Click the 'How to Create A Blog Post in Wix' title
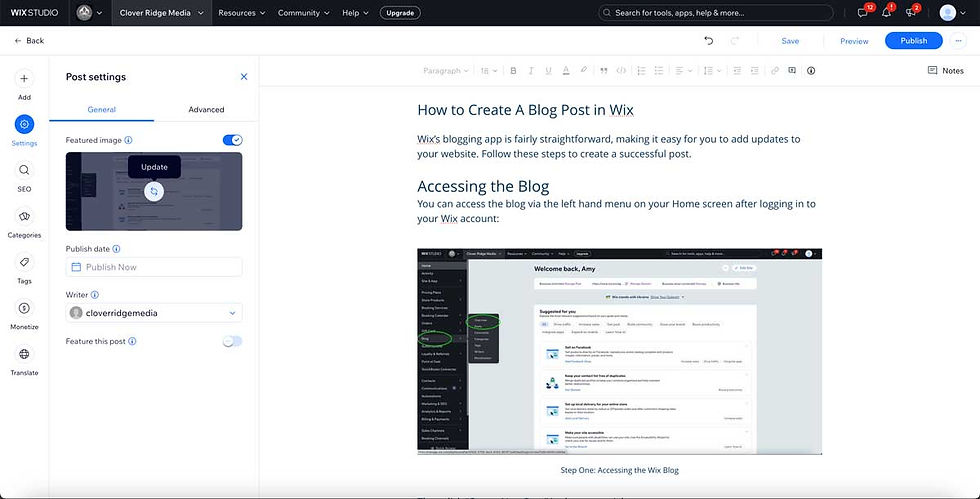The image size is (980, 499). click(x=526, y=111)
